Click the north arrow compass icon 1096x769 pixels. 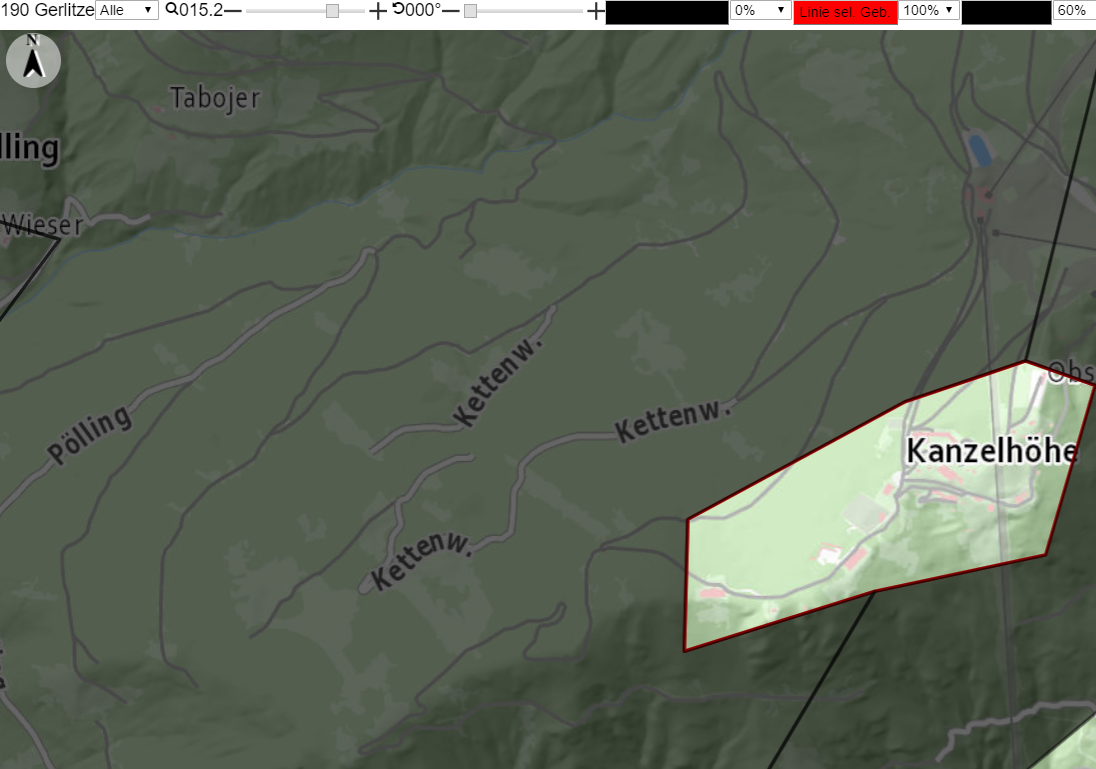tap(33, 60)
